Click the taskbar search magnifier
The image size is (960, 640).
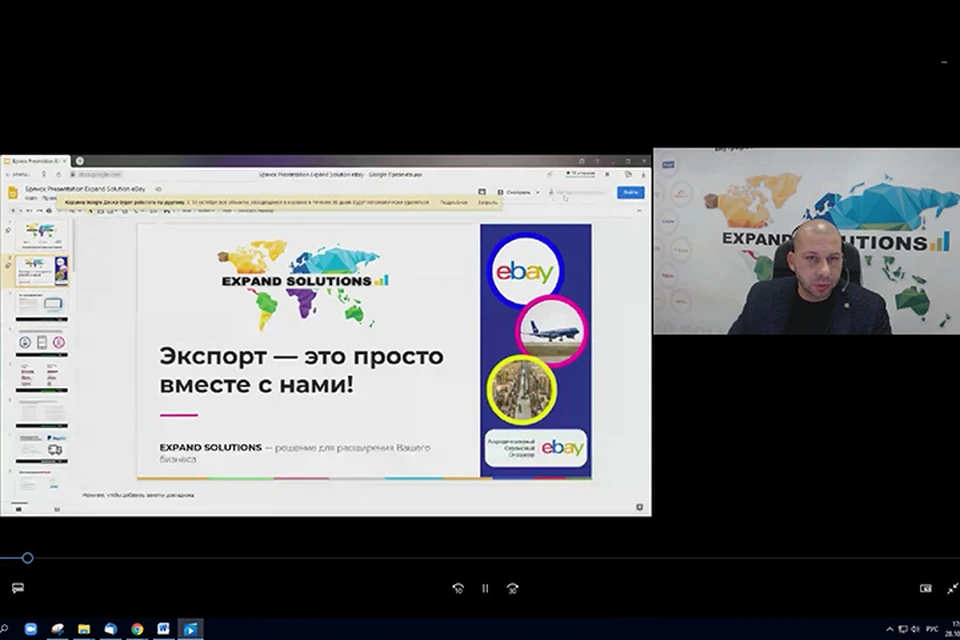coord(4,629)
